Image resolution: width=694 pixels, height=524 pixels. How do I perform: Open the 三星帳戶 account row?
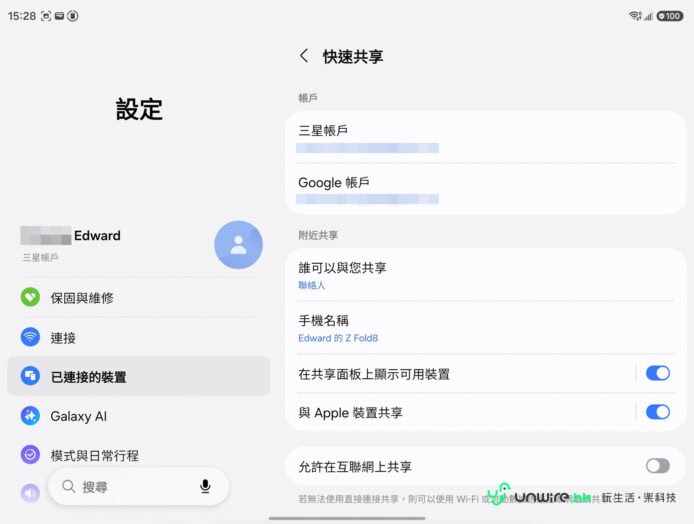pos(486,137)
